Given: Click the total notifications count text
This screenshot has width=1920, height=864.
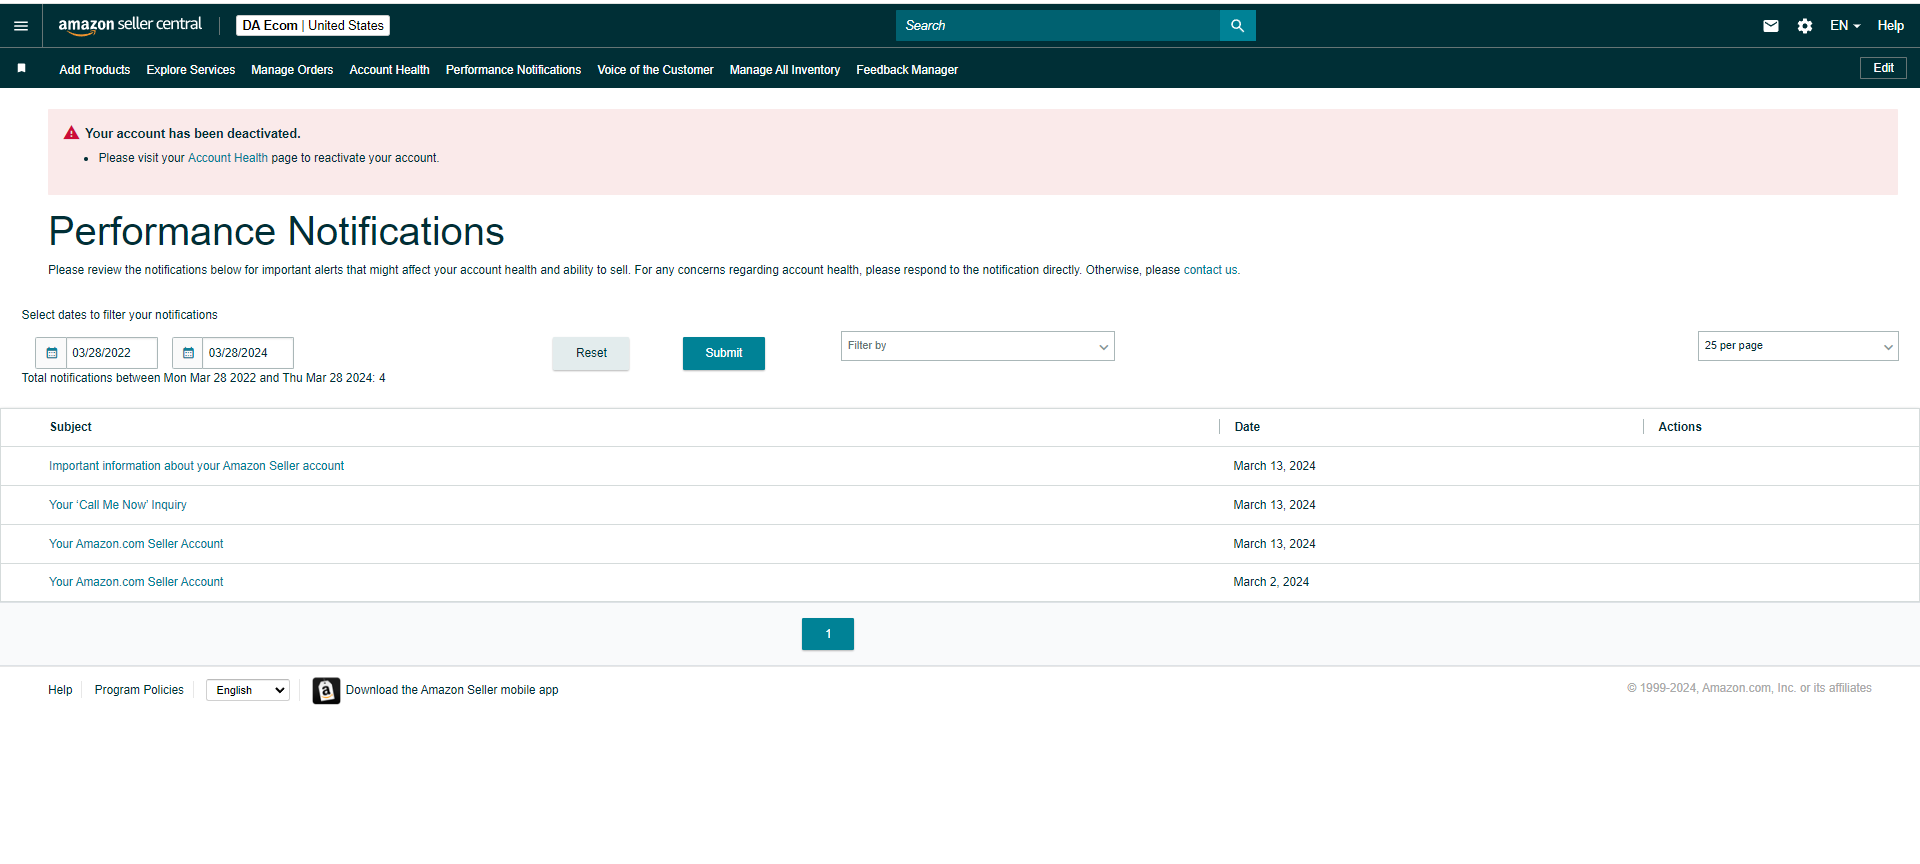Looking at the screenshot, I should tap(204, 378).
